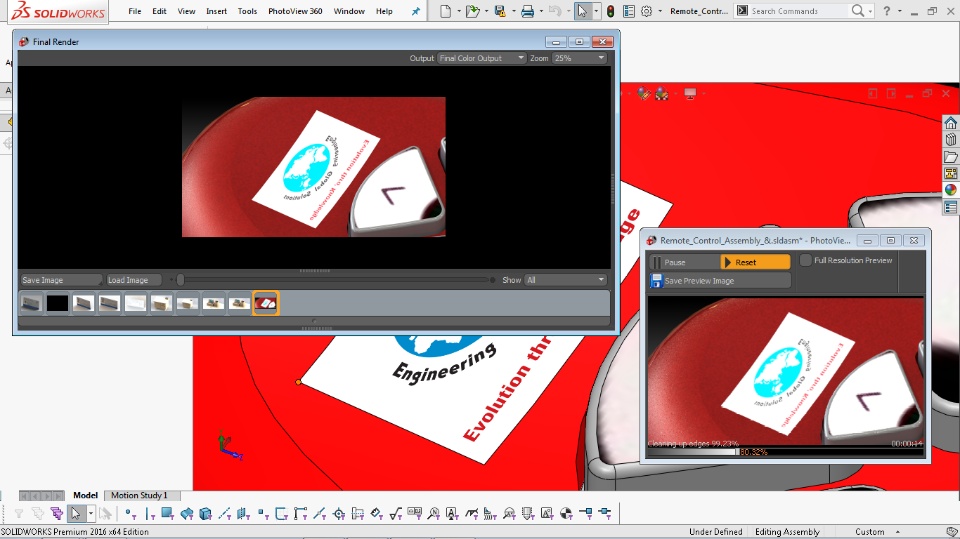The image size is (960, 539).
Task: Open the Custom units status dropdown
Action: 877,532
